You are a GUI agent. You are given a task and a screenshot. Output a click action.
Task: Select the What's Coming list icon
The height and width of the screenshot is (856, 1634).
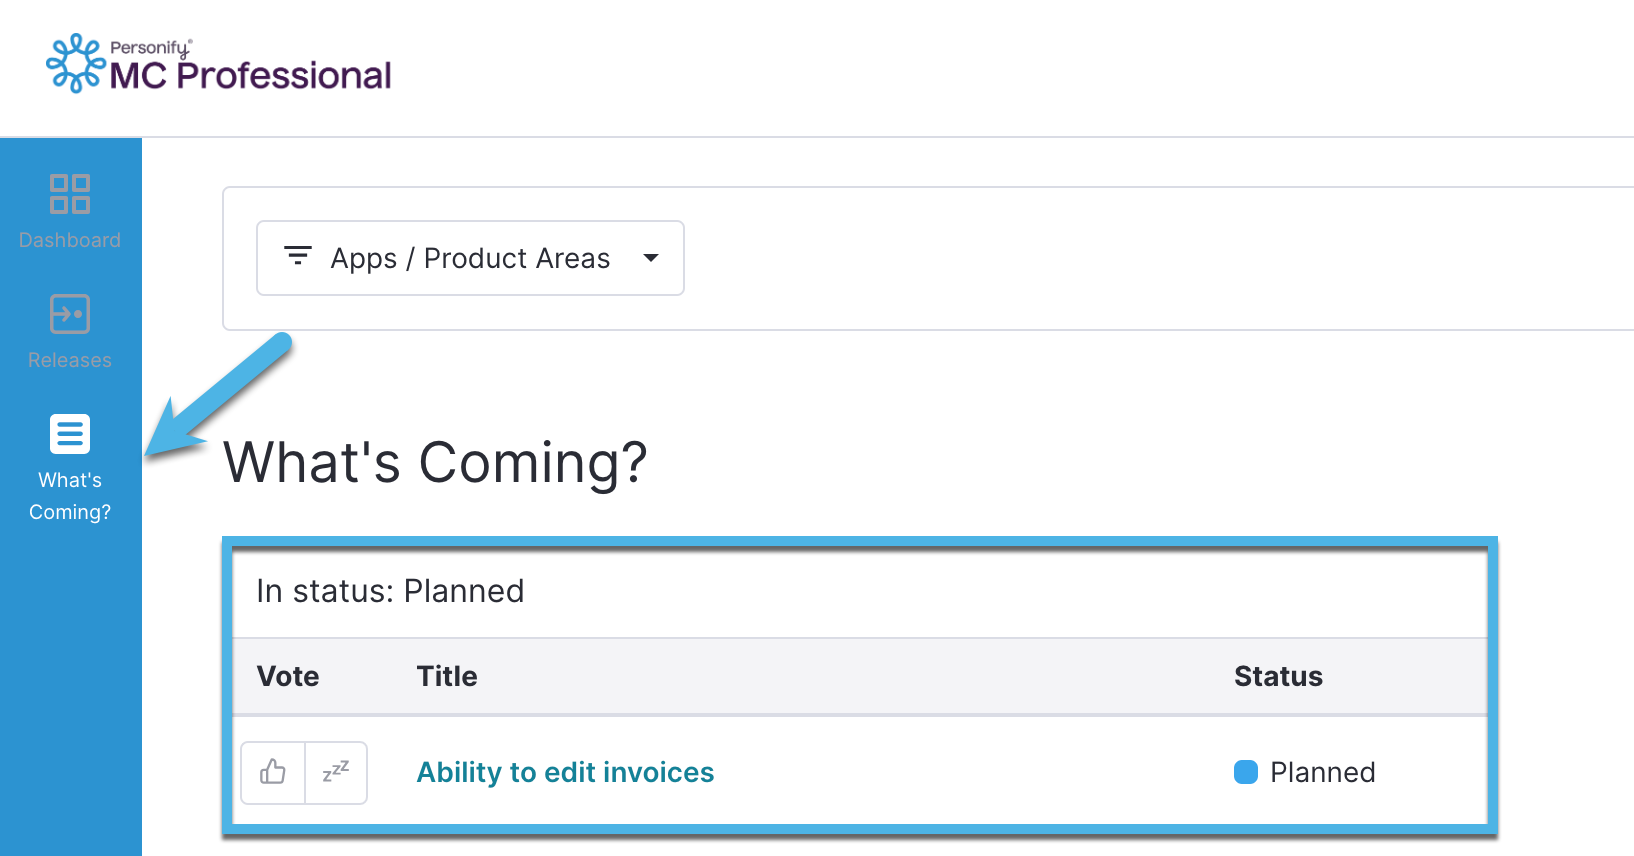(70, 434)
